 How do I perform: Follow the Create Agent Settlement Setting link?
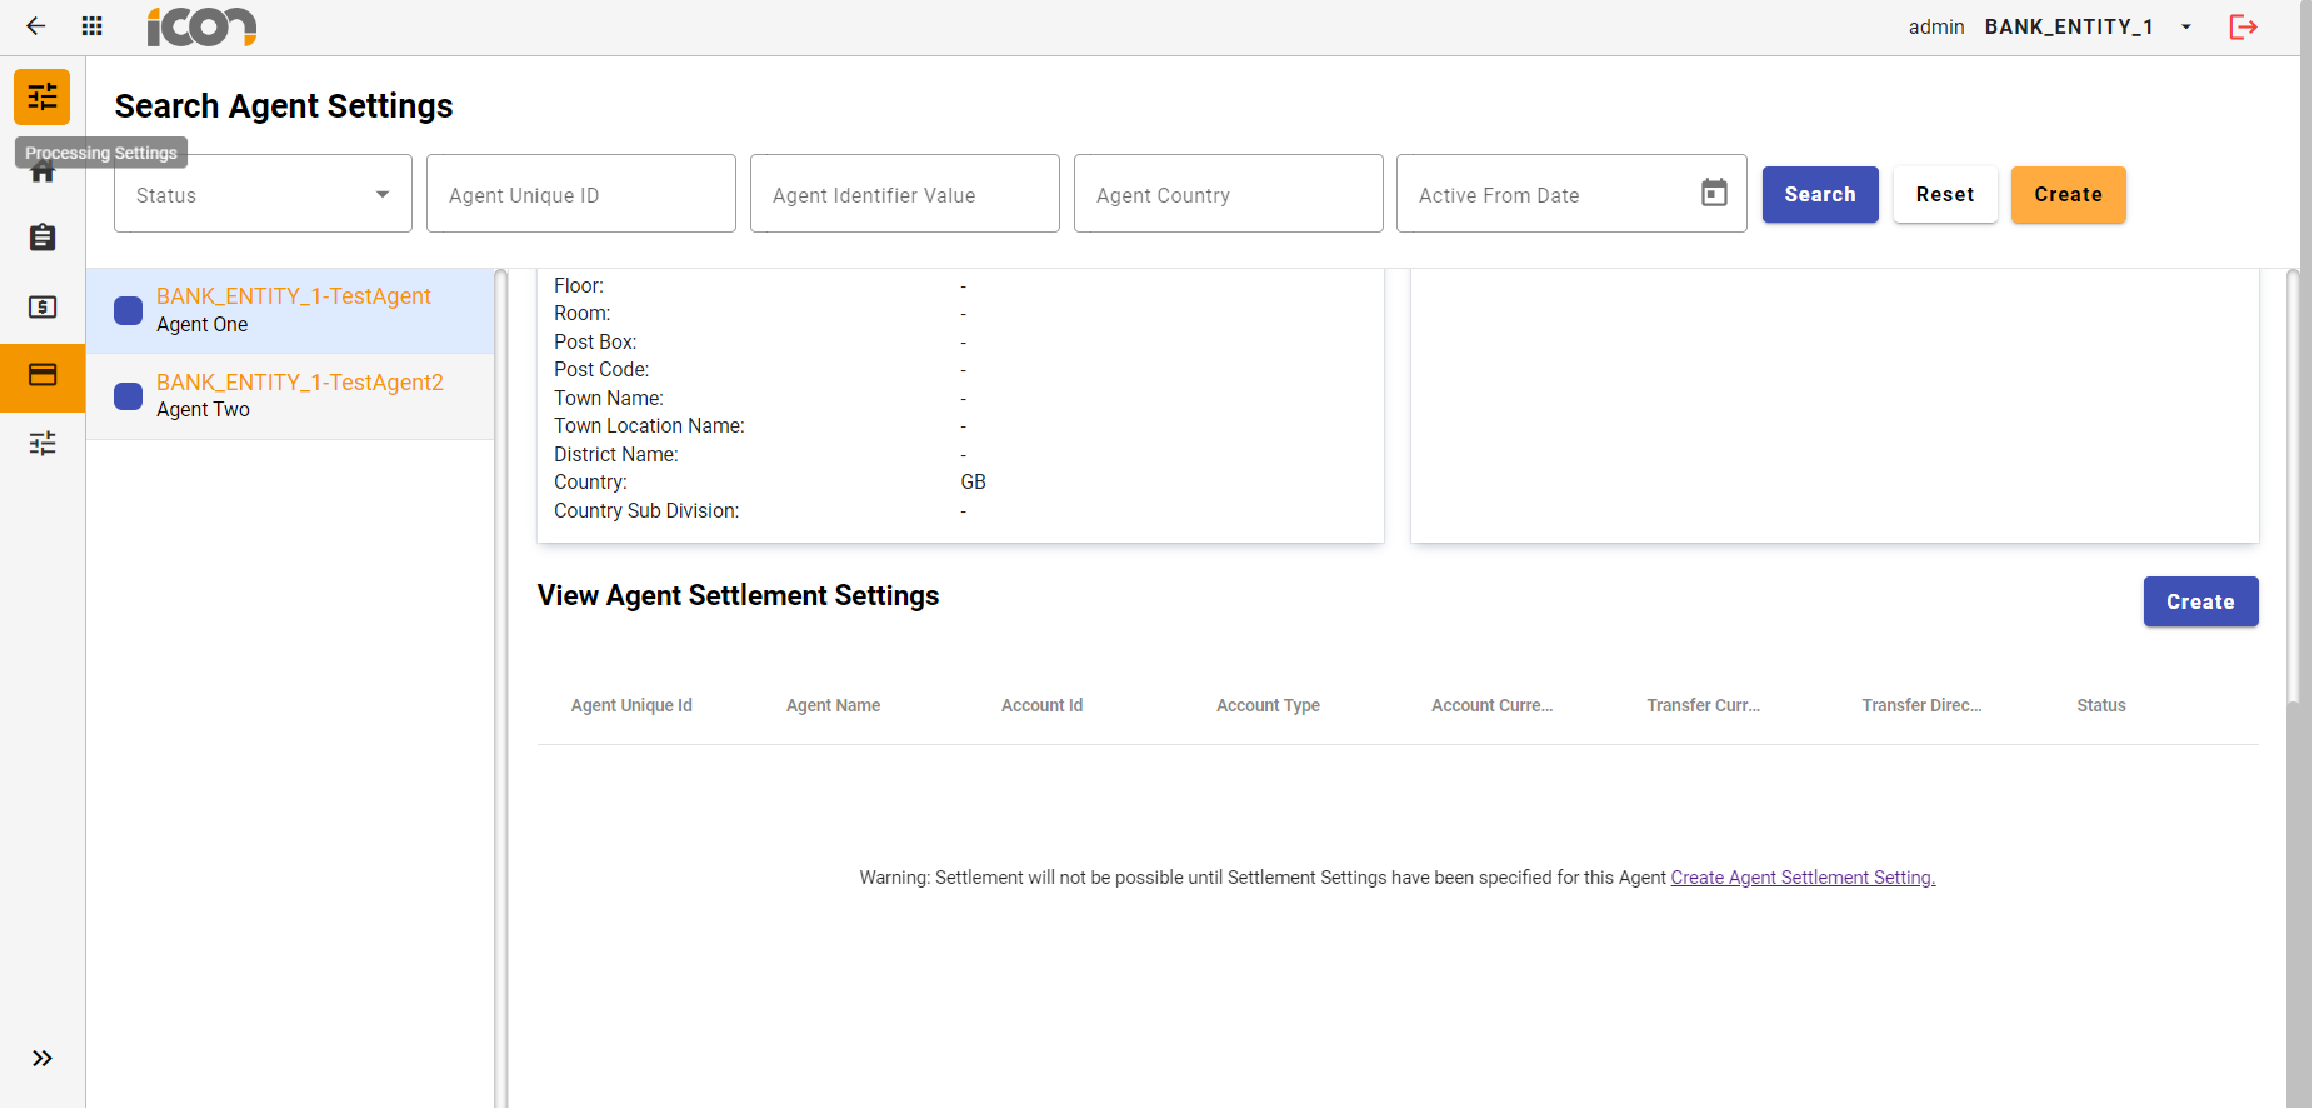(1802, 877)
